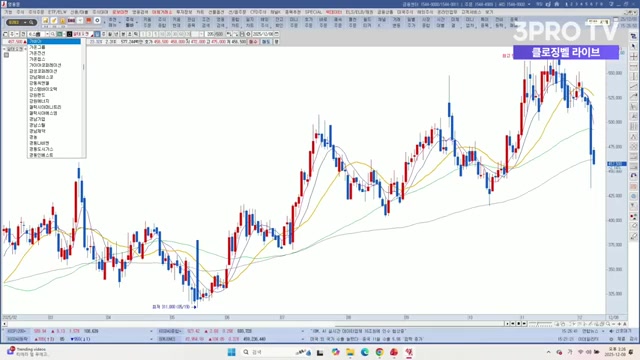Select the pointer tool in right drawing strip
This screenshot has width=640, height=360.
633,47
